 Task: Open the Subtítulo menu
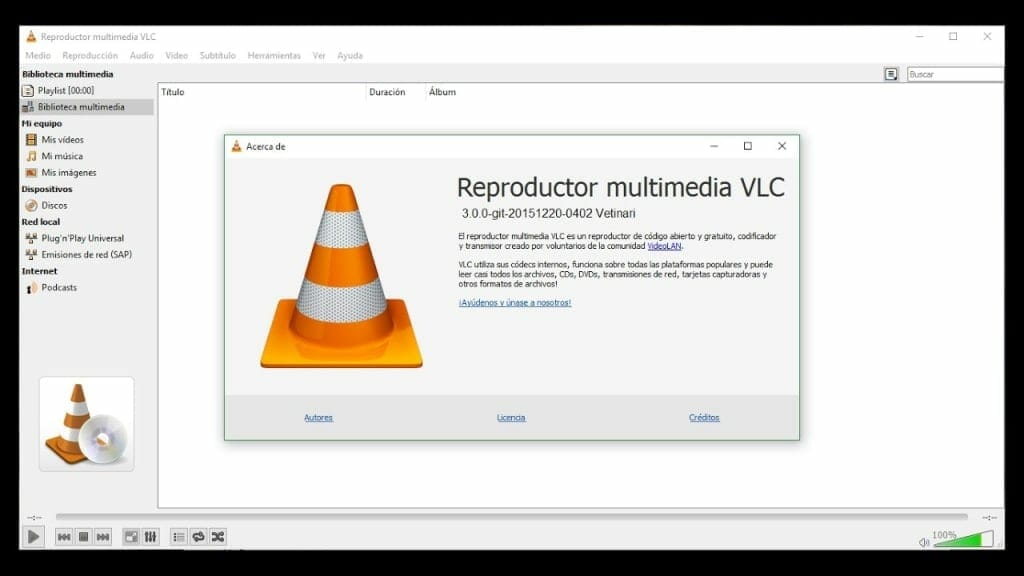217,56
